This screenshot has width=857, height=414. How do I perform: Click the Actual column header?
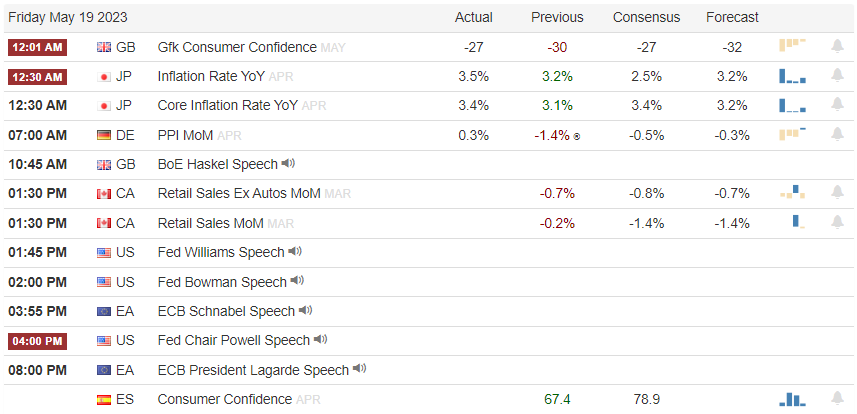[473, 18]
